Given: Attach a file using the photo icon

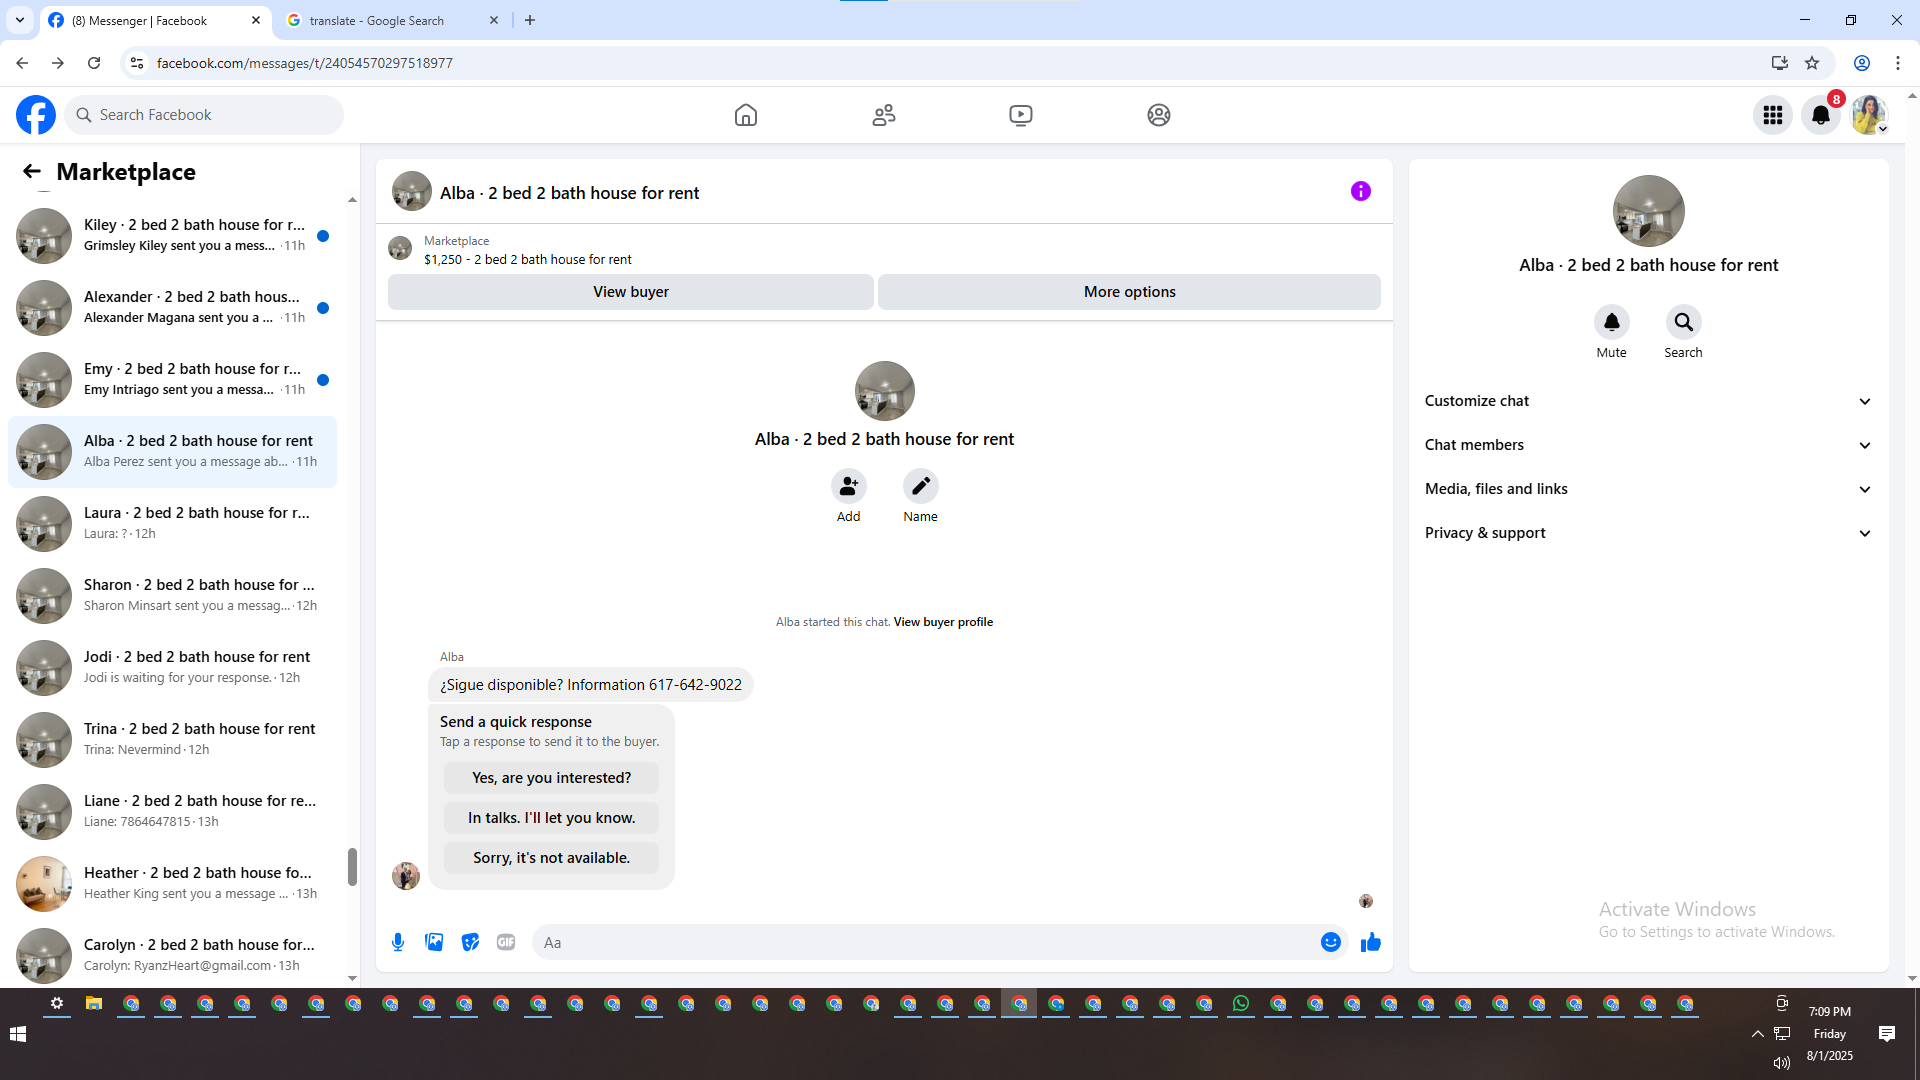Looking at the screenshot, I should pyautogui.click(x=434, y=942).
